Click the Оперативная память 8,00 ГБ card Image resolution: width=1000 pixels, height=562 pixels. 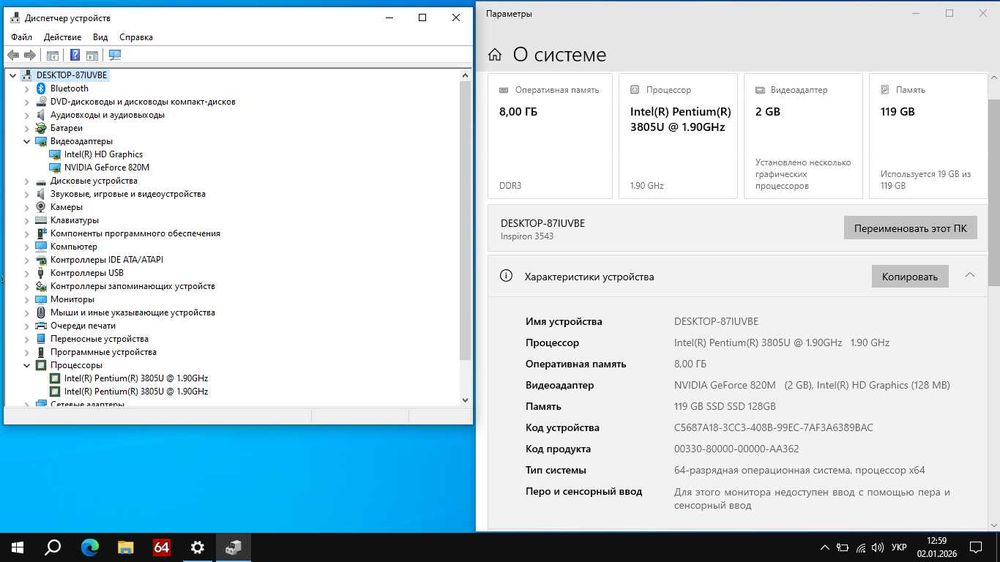[550, 136]
